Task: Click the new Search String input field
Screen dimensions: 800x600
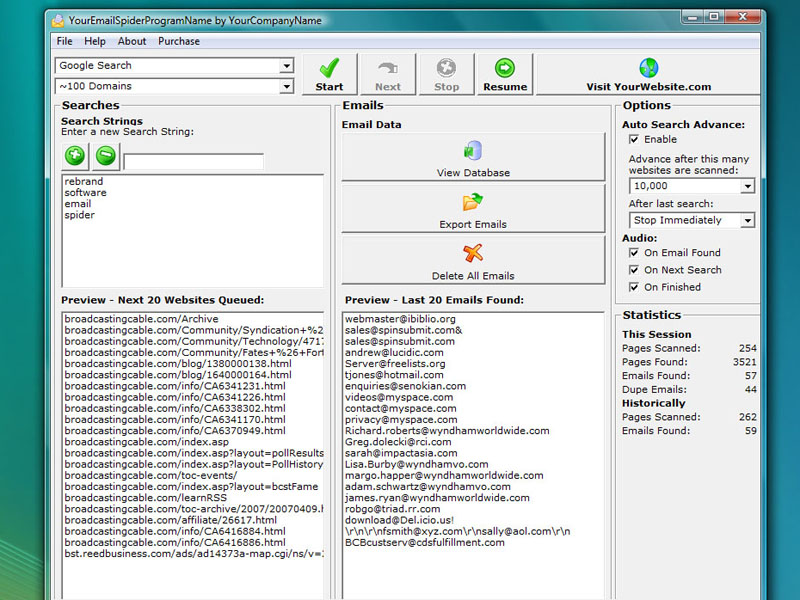Action: [x=193, y=162]
